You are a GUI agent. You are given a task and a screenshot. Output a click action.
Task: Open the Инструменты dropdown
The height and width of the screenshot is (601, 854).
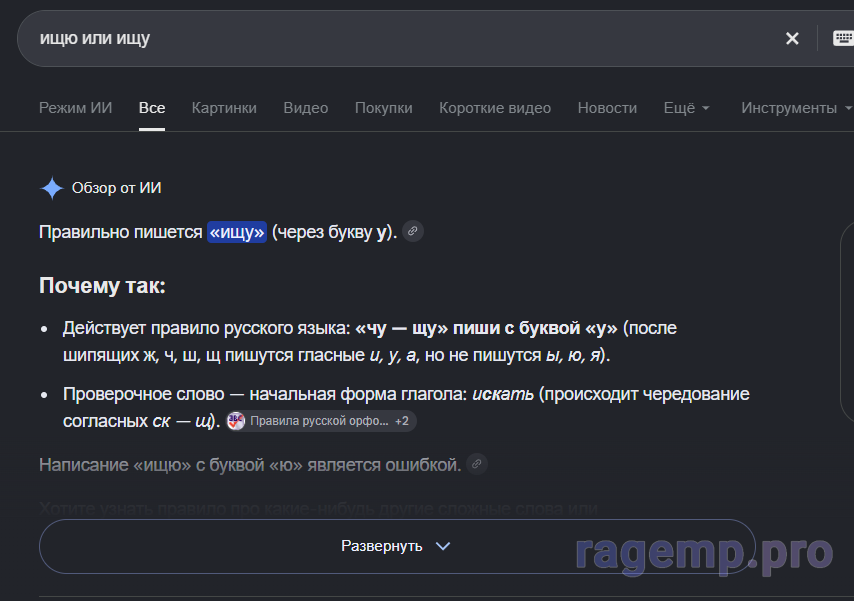tap(796, 108)
